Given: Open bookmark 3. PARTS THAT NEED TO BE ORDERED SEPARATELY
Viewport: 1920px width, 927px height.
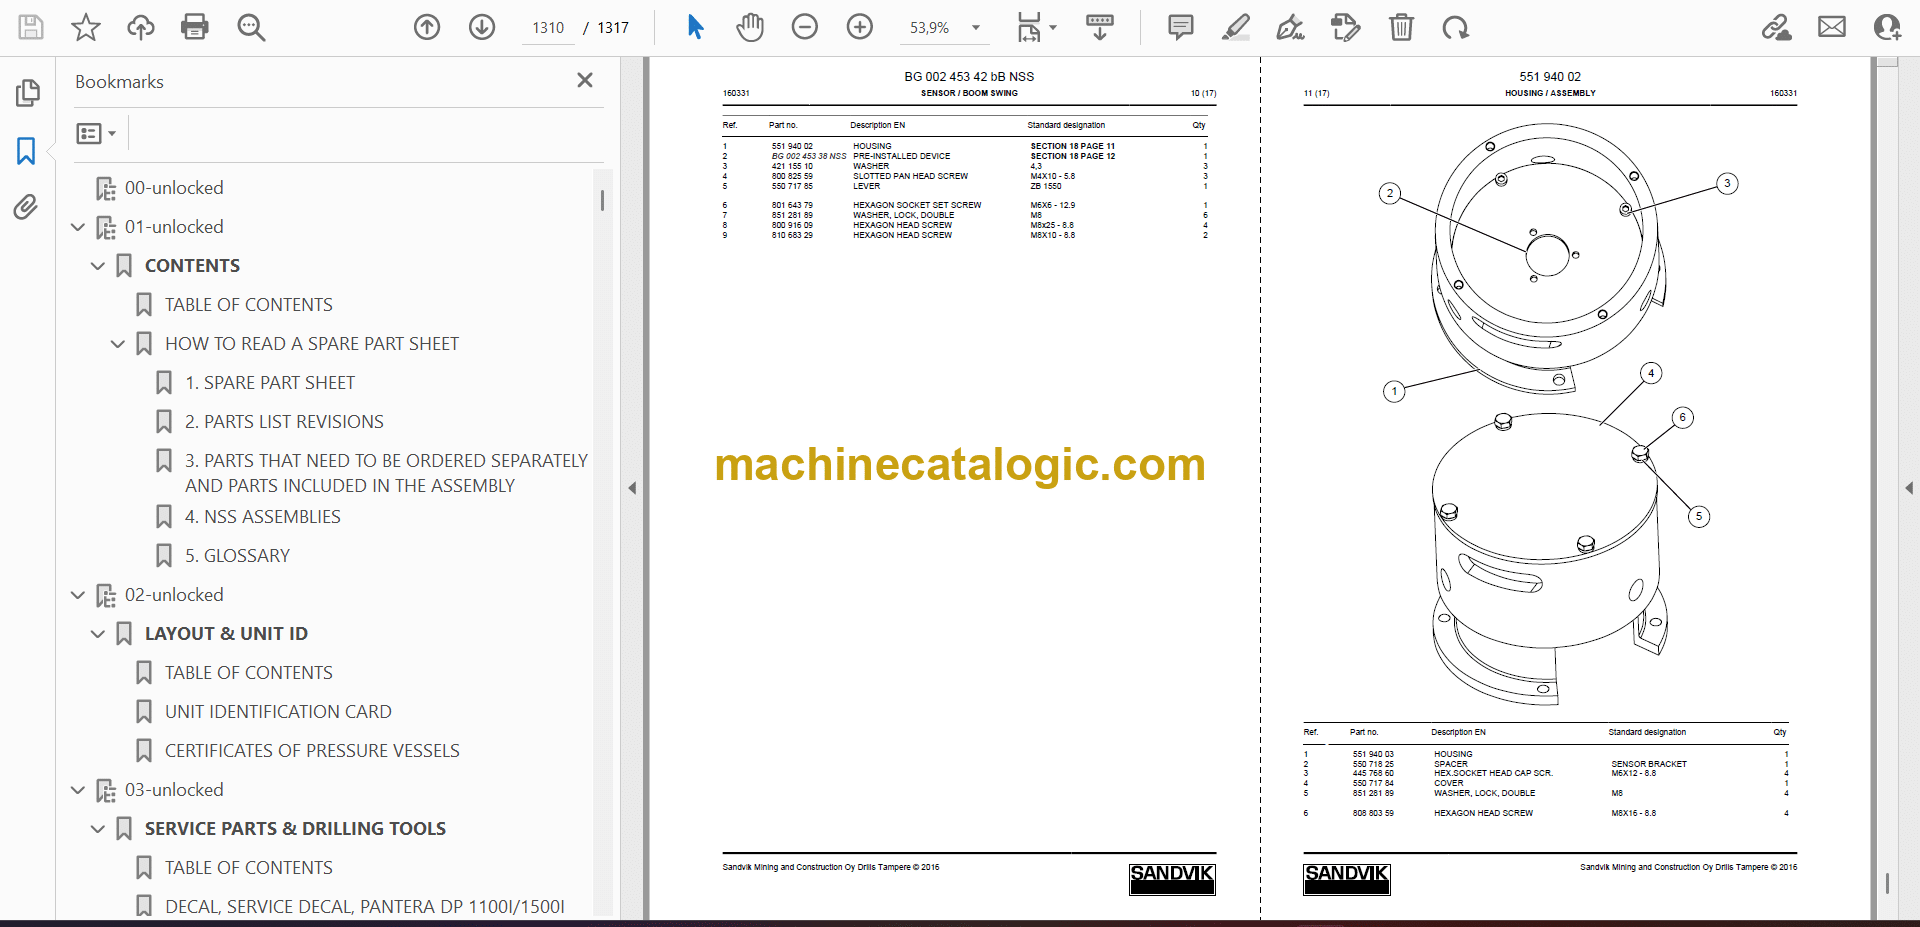Looking at the screenshot, I should [x=386, y=473].
